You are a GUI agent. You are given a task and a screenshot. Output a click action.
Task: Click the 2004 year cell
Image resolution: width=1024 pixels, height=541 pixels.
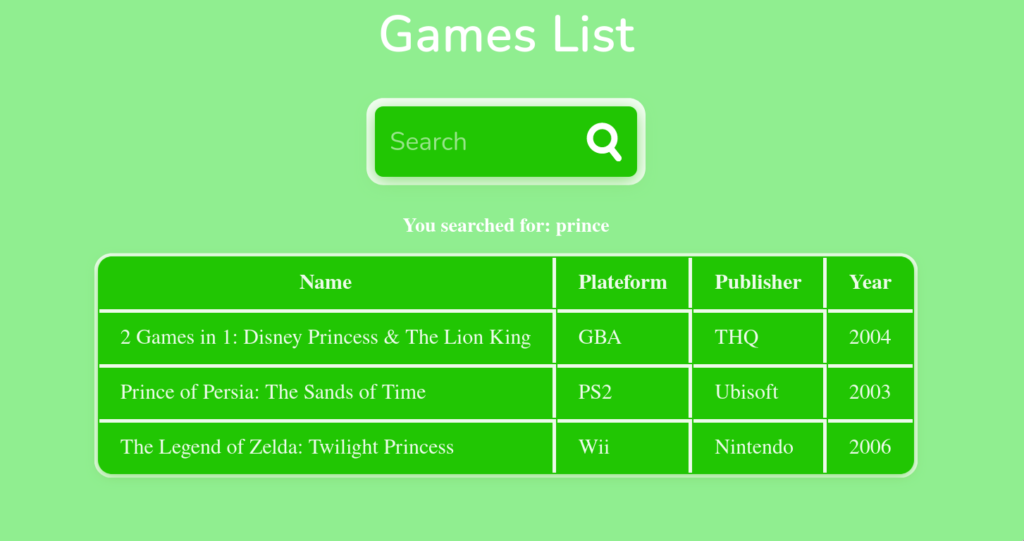pyautogui.click(x=870, y=337)
